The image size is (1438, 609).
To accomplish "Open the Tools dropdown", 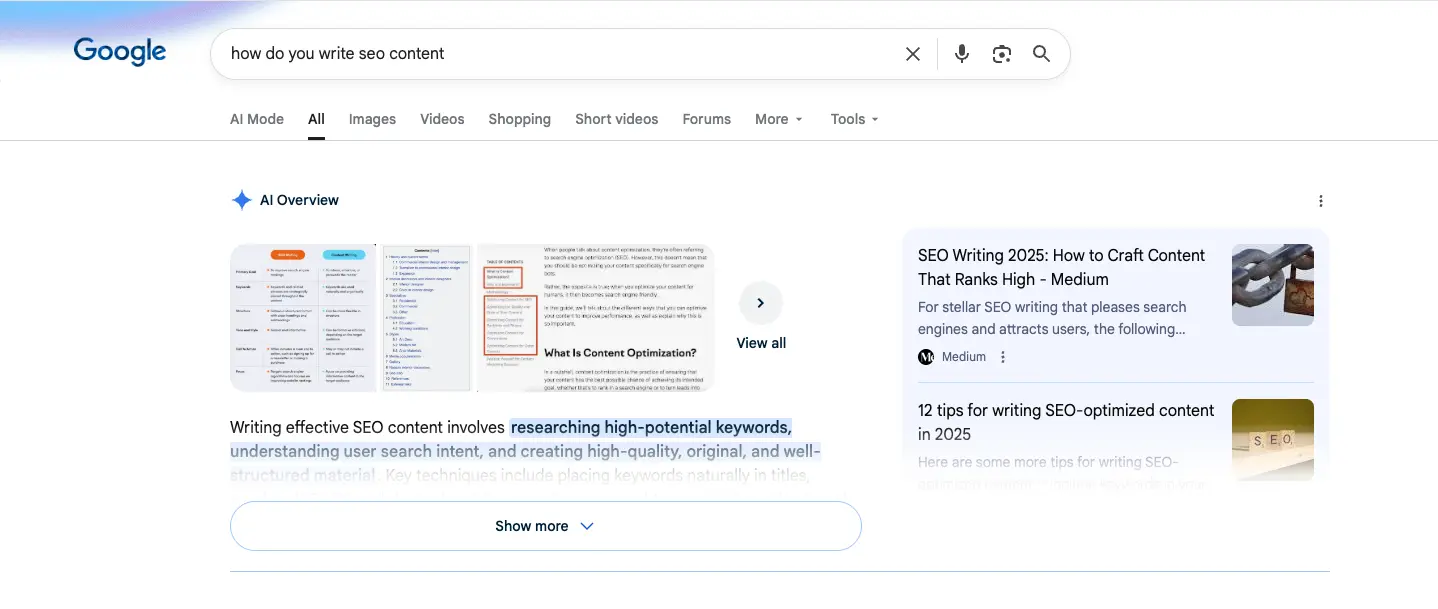I will (x=854, y=119).
